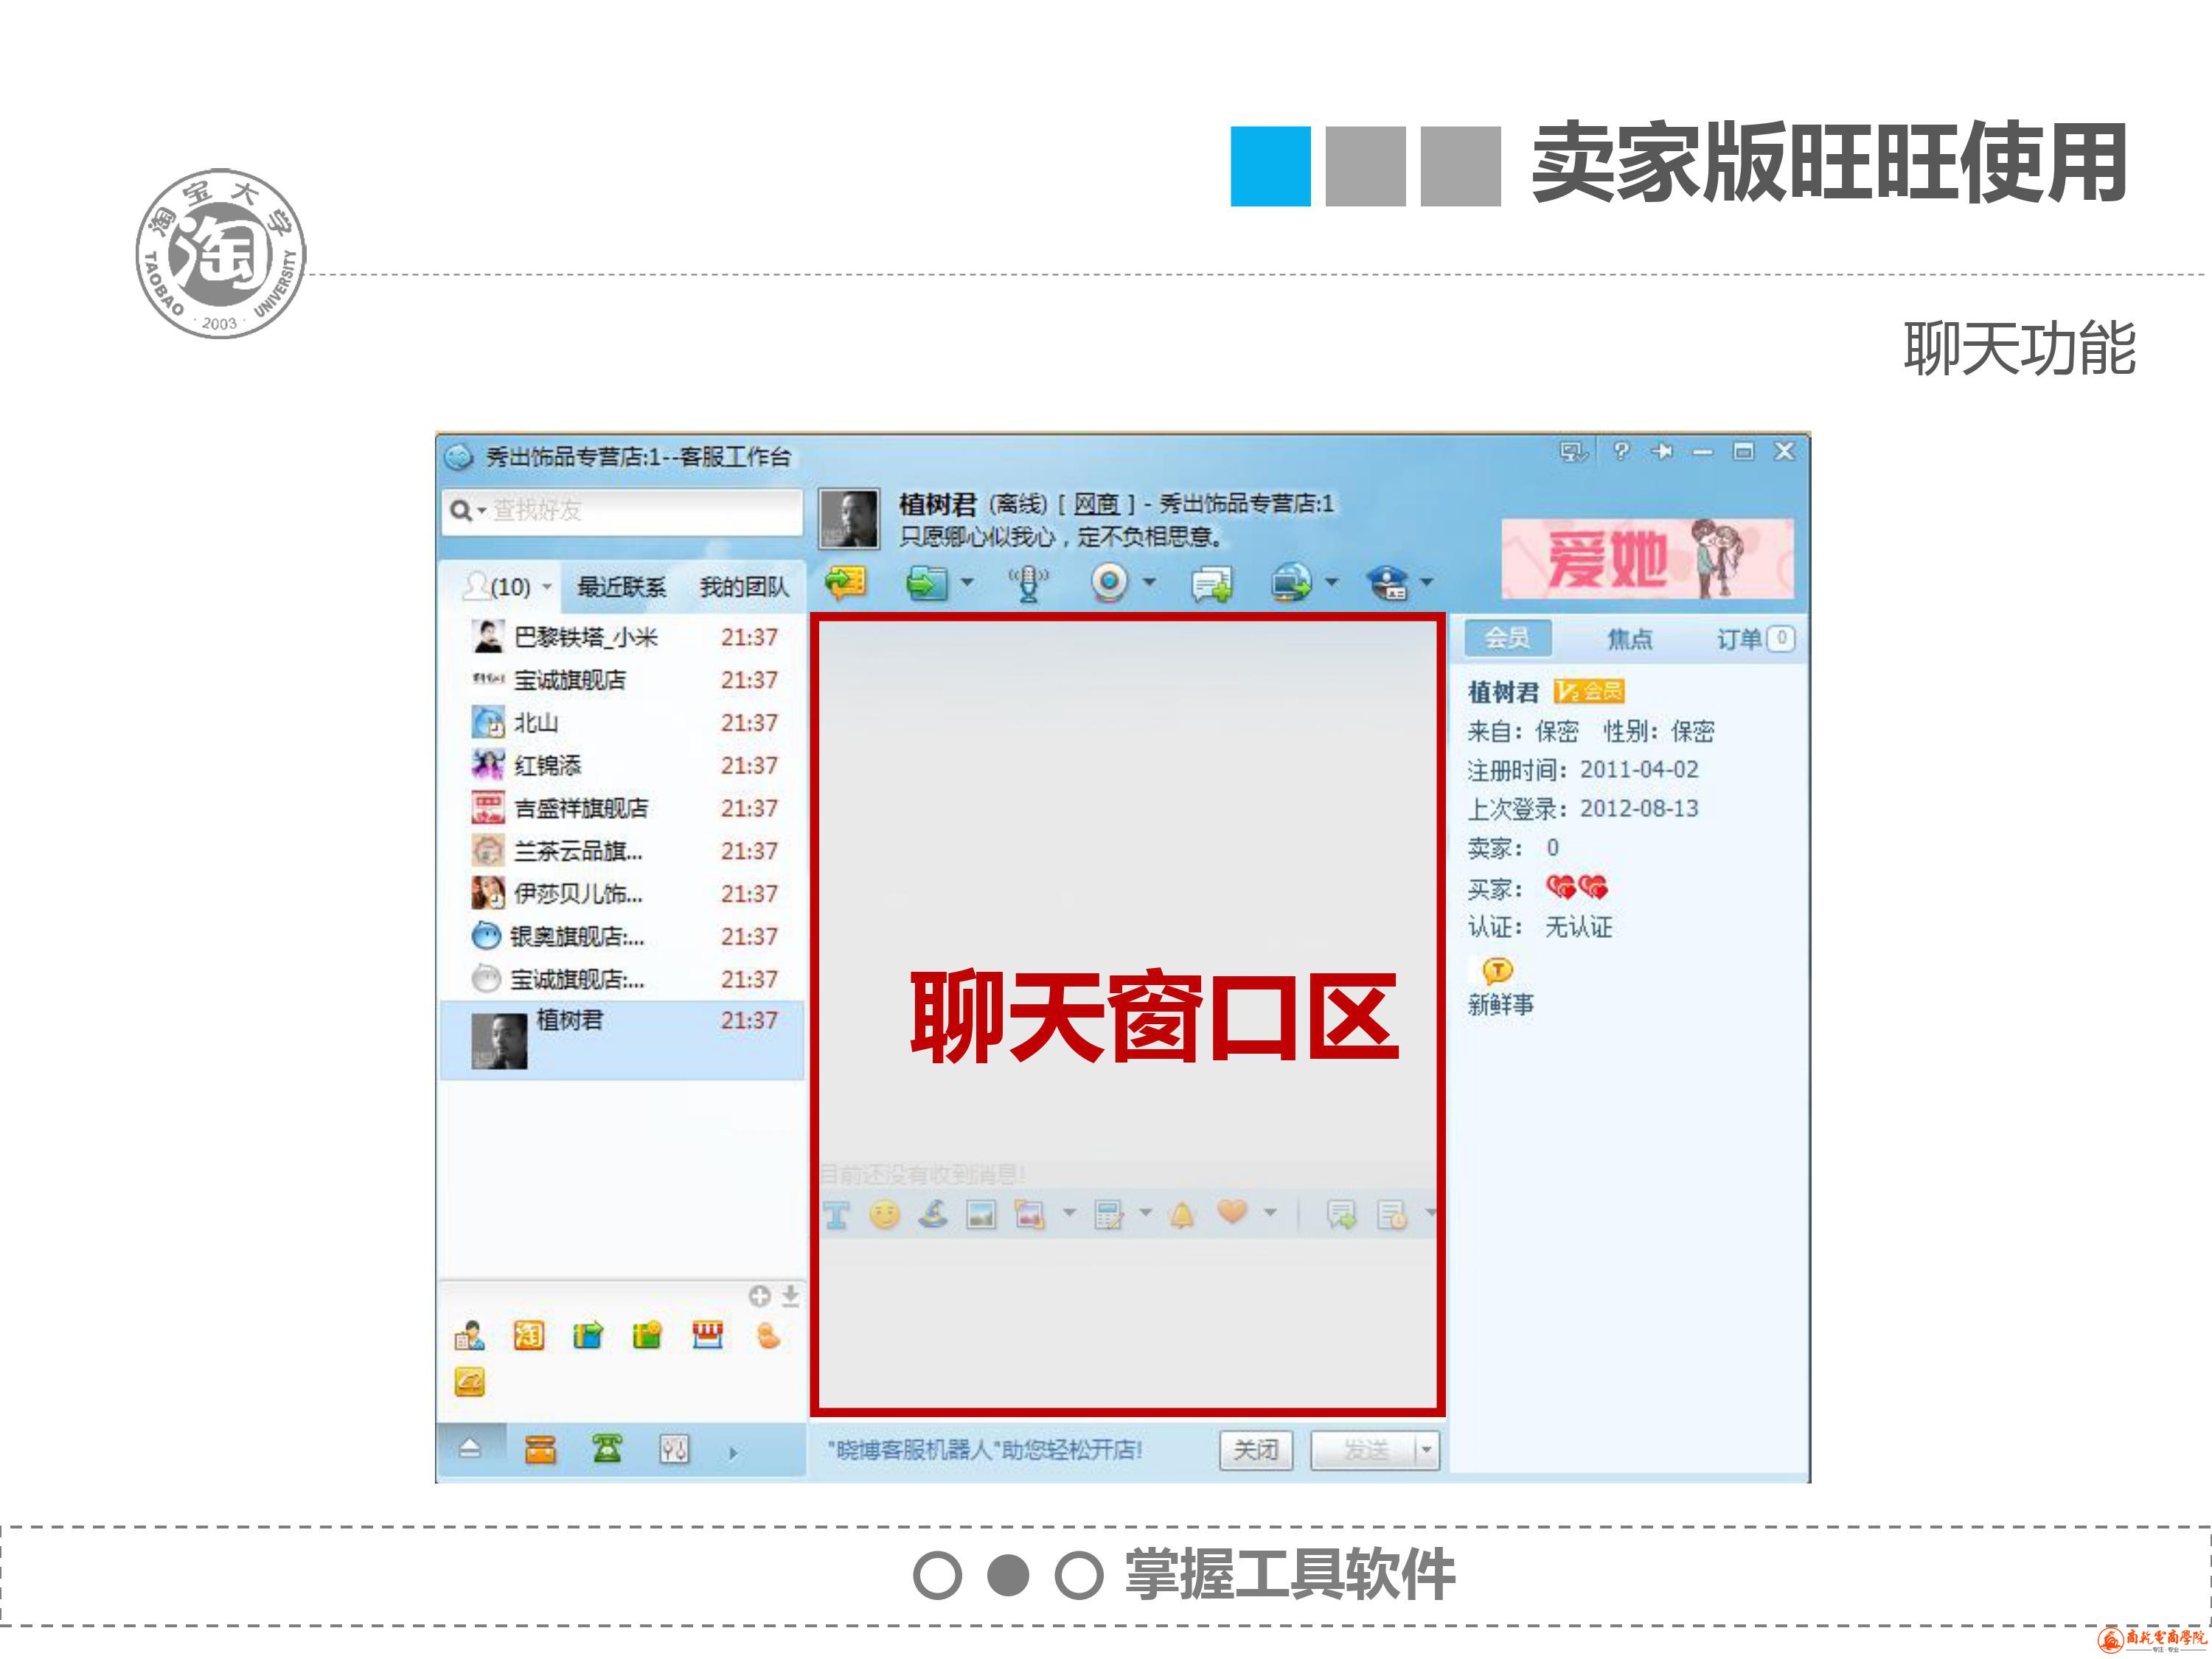The image size is (2212, 1659).
Task: Expand the orange heart dropdown arrow
Action: pos(1270,1213)
